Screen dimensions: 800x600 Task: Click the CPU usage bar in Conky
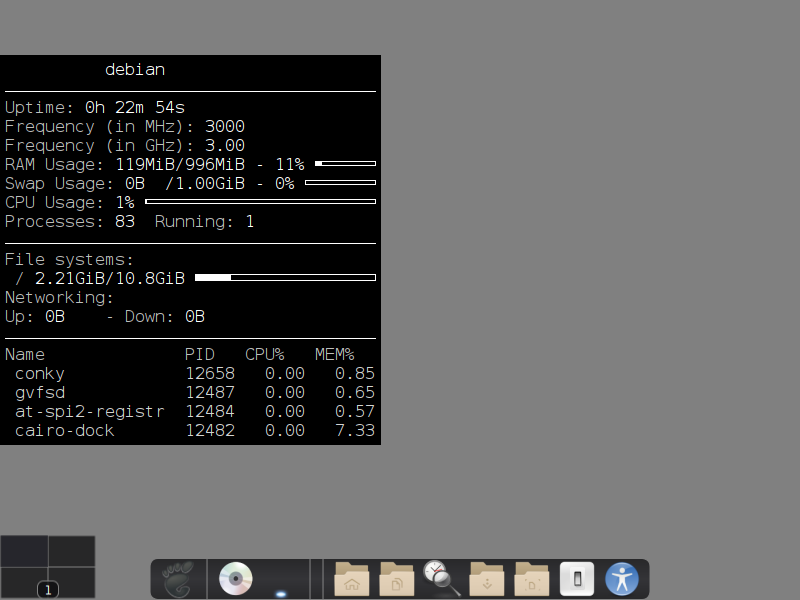coord(260,200)
